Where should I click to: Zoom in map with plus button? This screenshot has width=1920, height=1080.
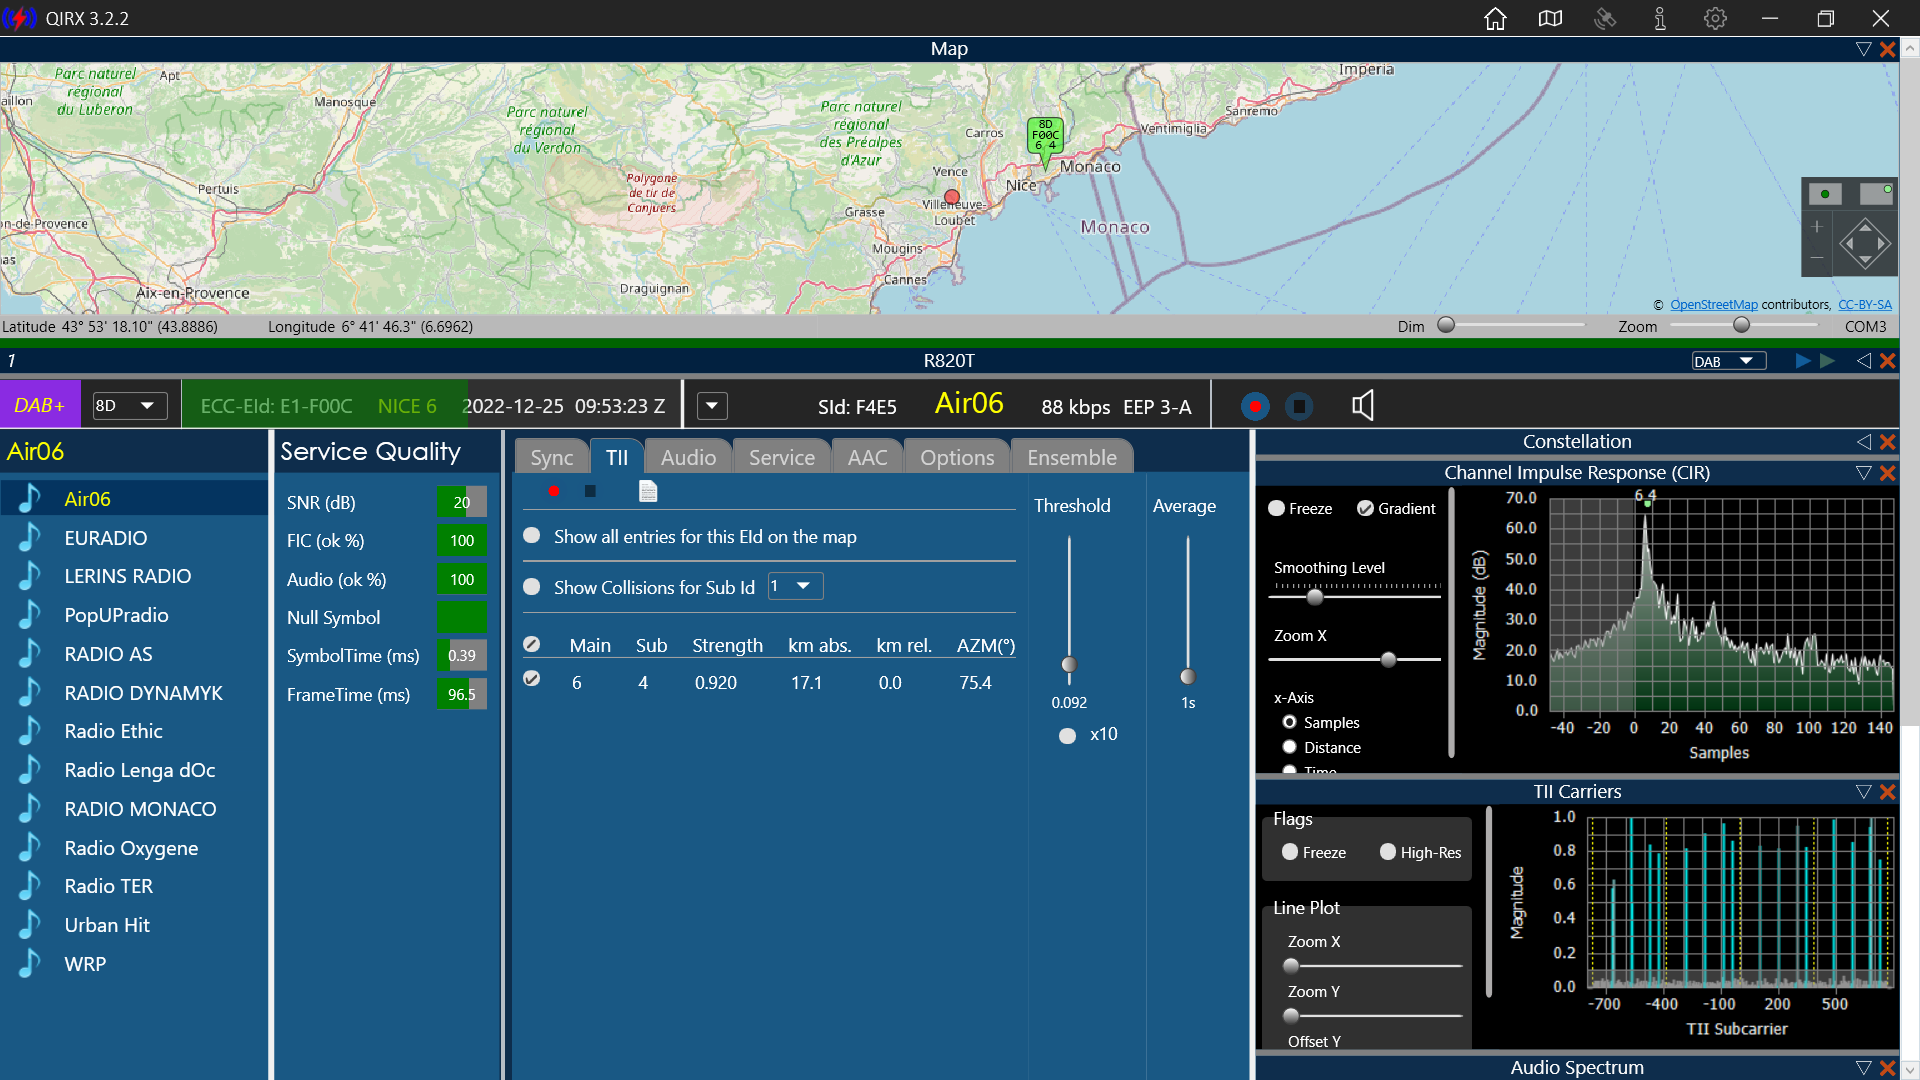1817,227
